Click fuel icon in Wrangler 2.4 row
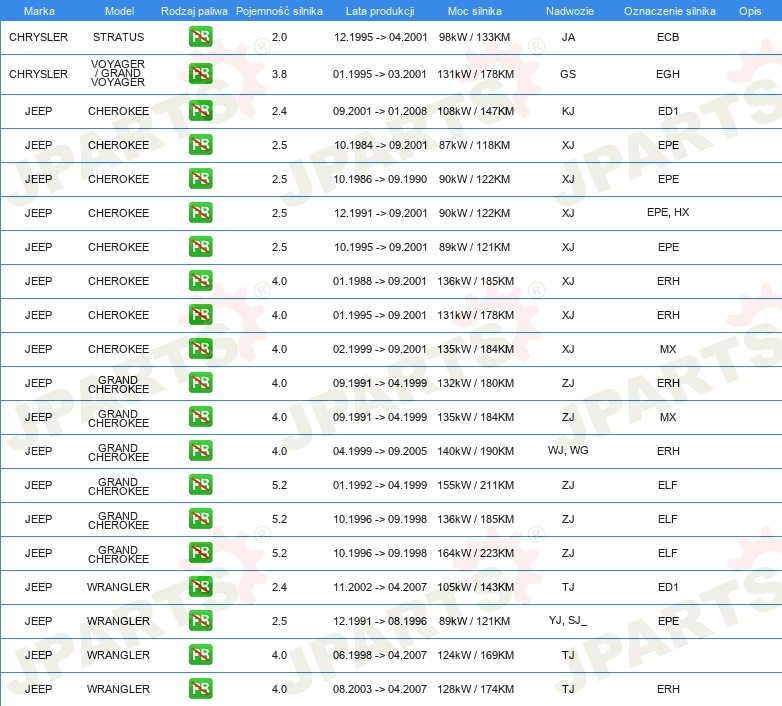The image size is (782, 706). (200, 586)
